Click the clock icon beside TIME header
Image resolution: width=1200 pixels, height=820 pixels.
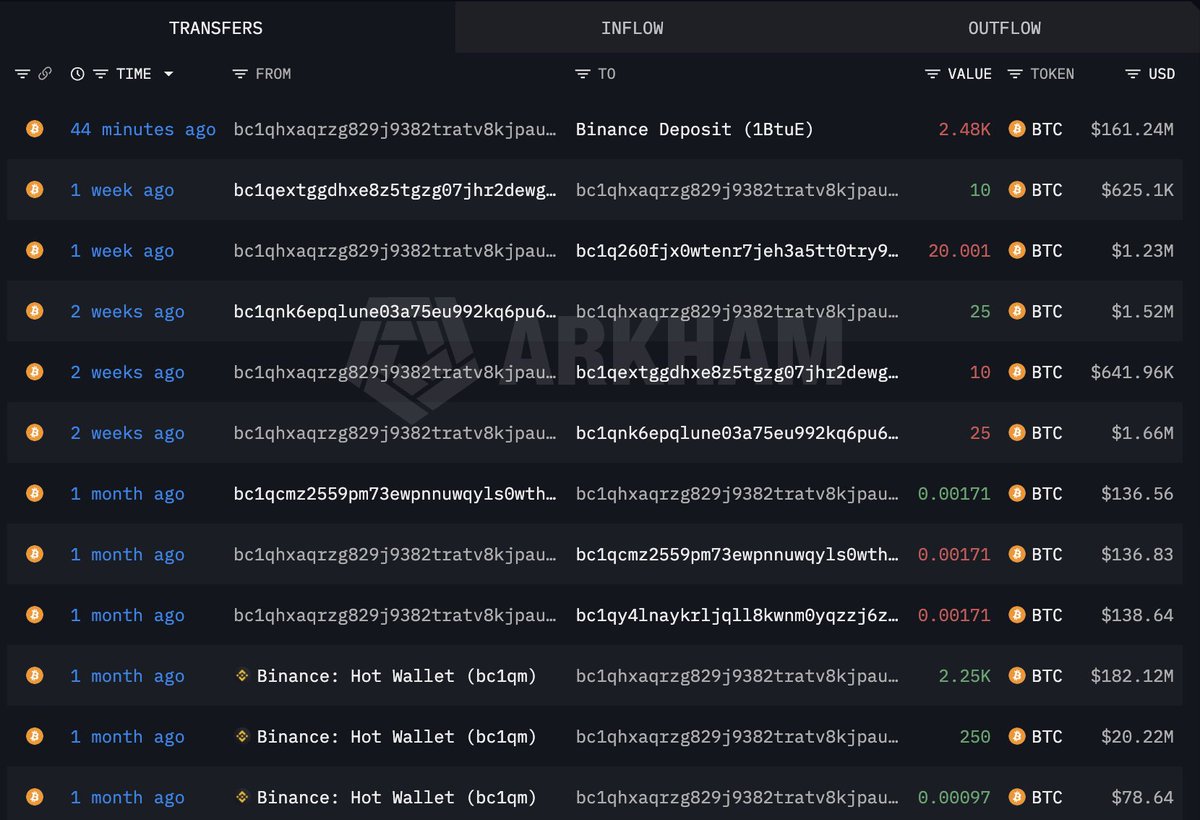pyautogui.click(x=78, y=74)
